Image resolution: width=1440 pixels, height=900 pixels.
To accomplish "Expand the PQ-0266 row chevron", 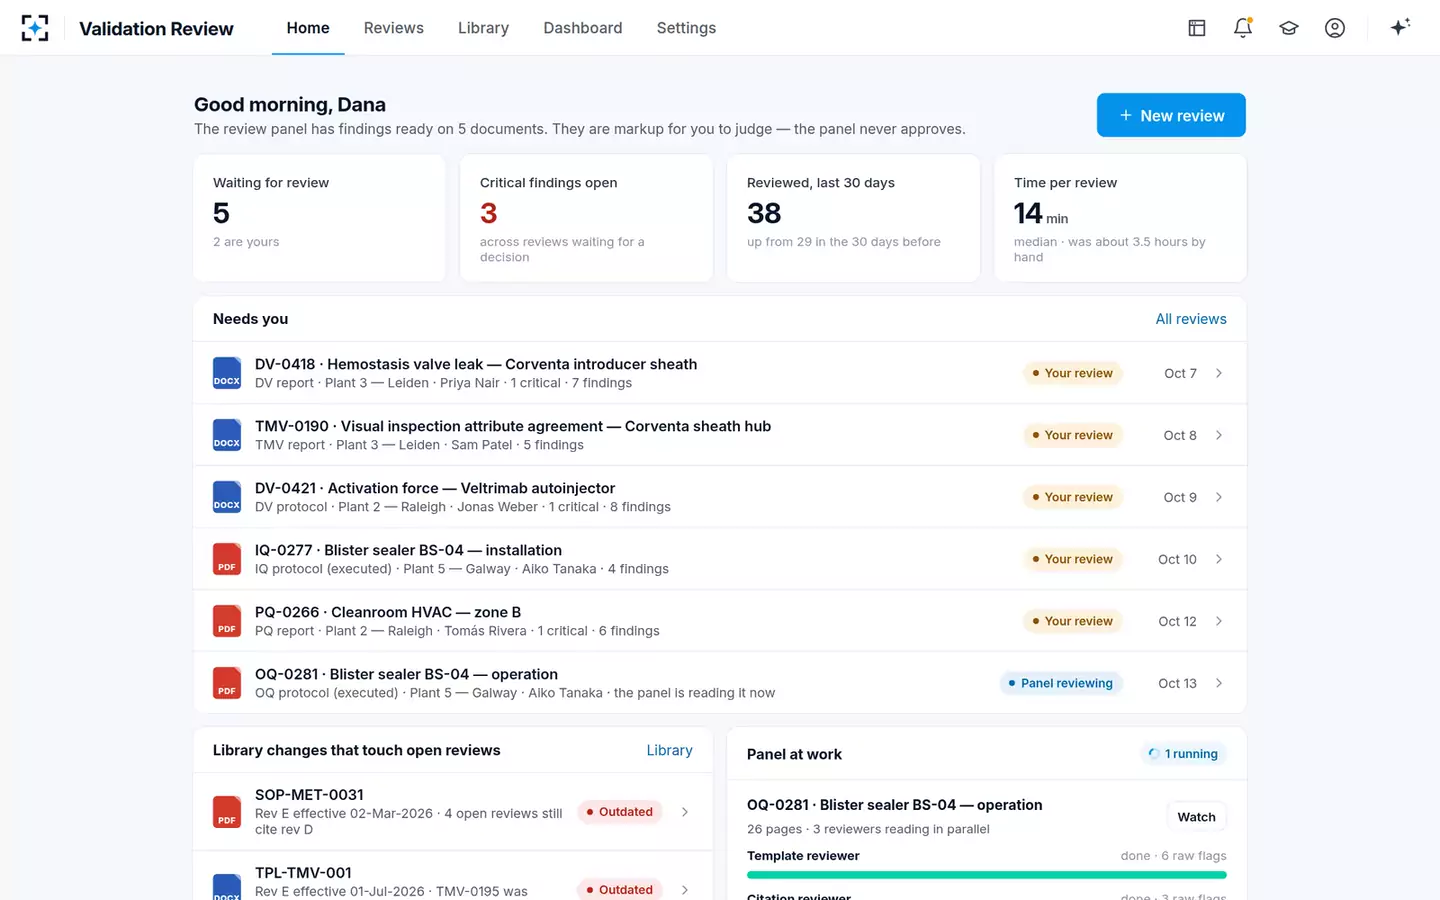I will [1219, 621].
